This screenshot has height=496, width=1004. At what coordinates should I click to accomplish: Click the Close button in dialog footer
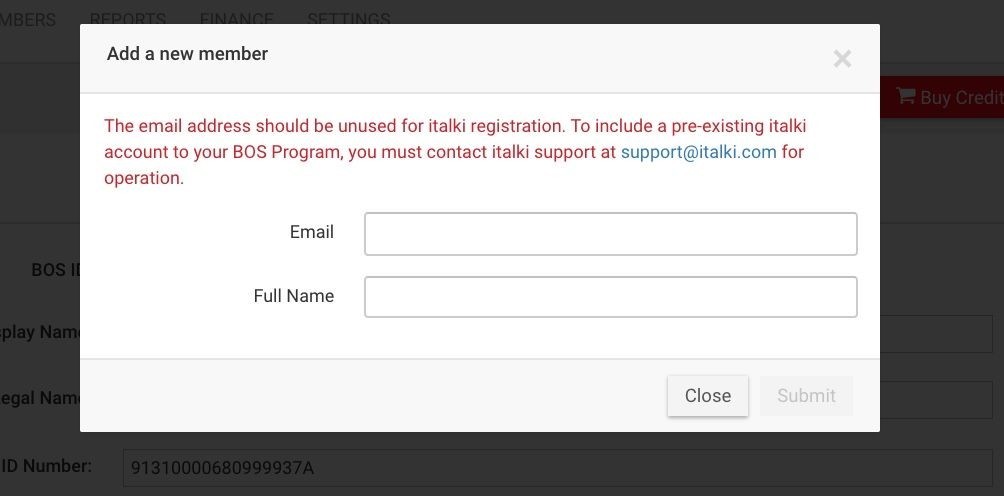click(708, 396)
